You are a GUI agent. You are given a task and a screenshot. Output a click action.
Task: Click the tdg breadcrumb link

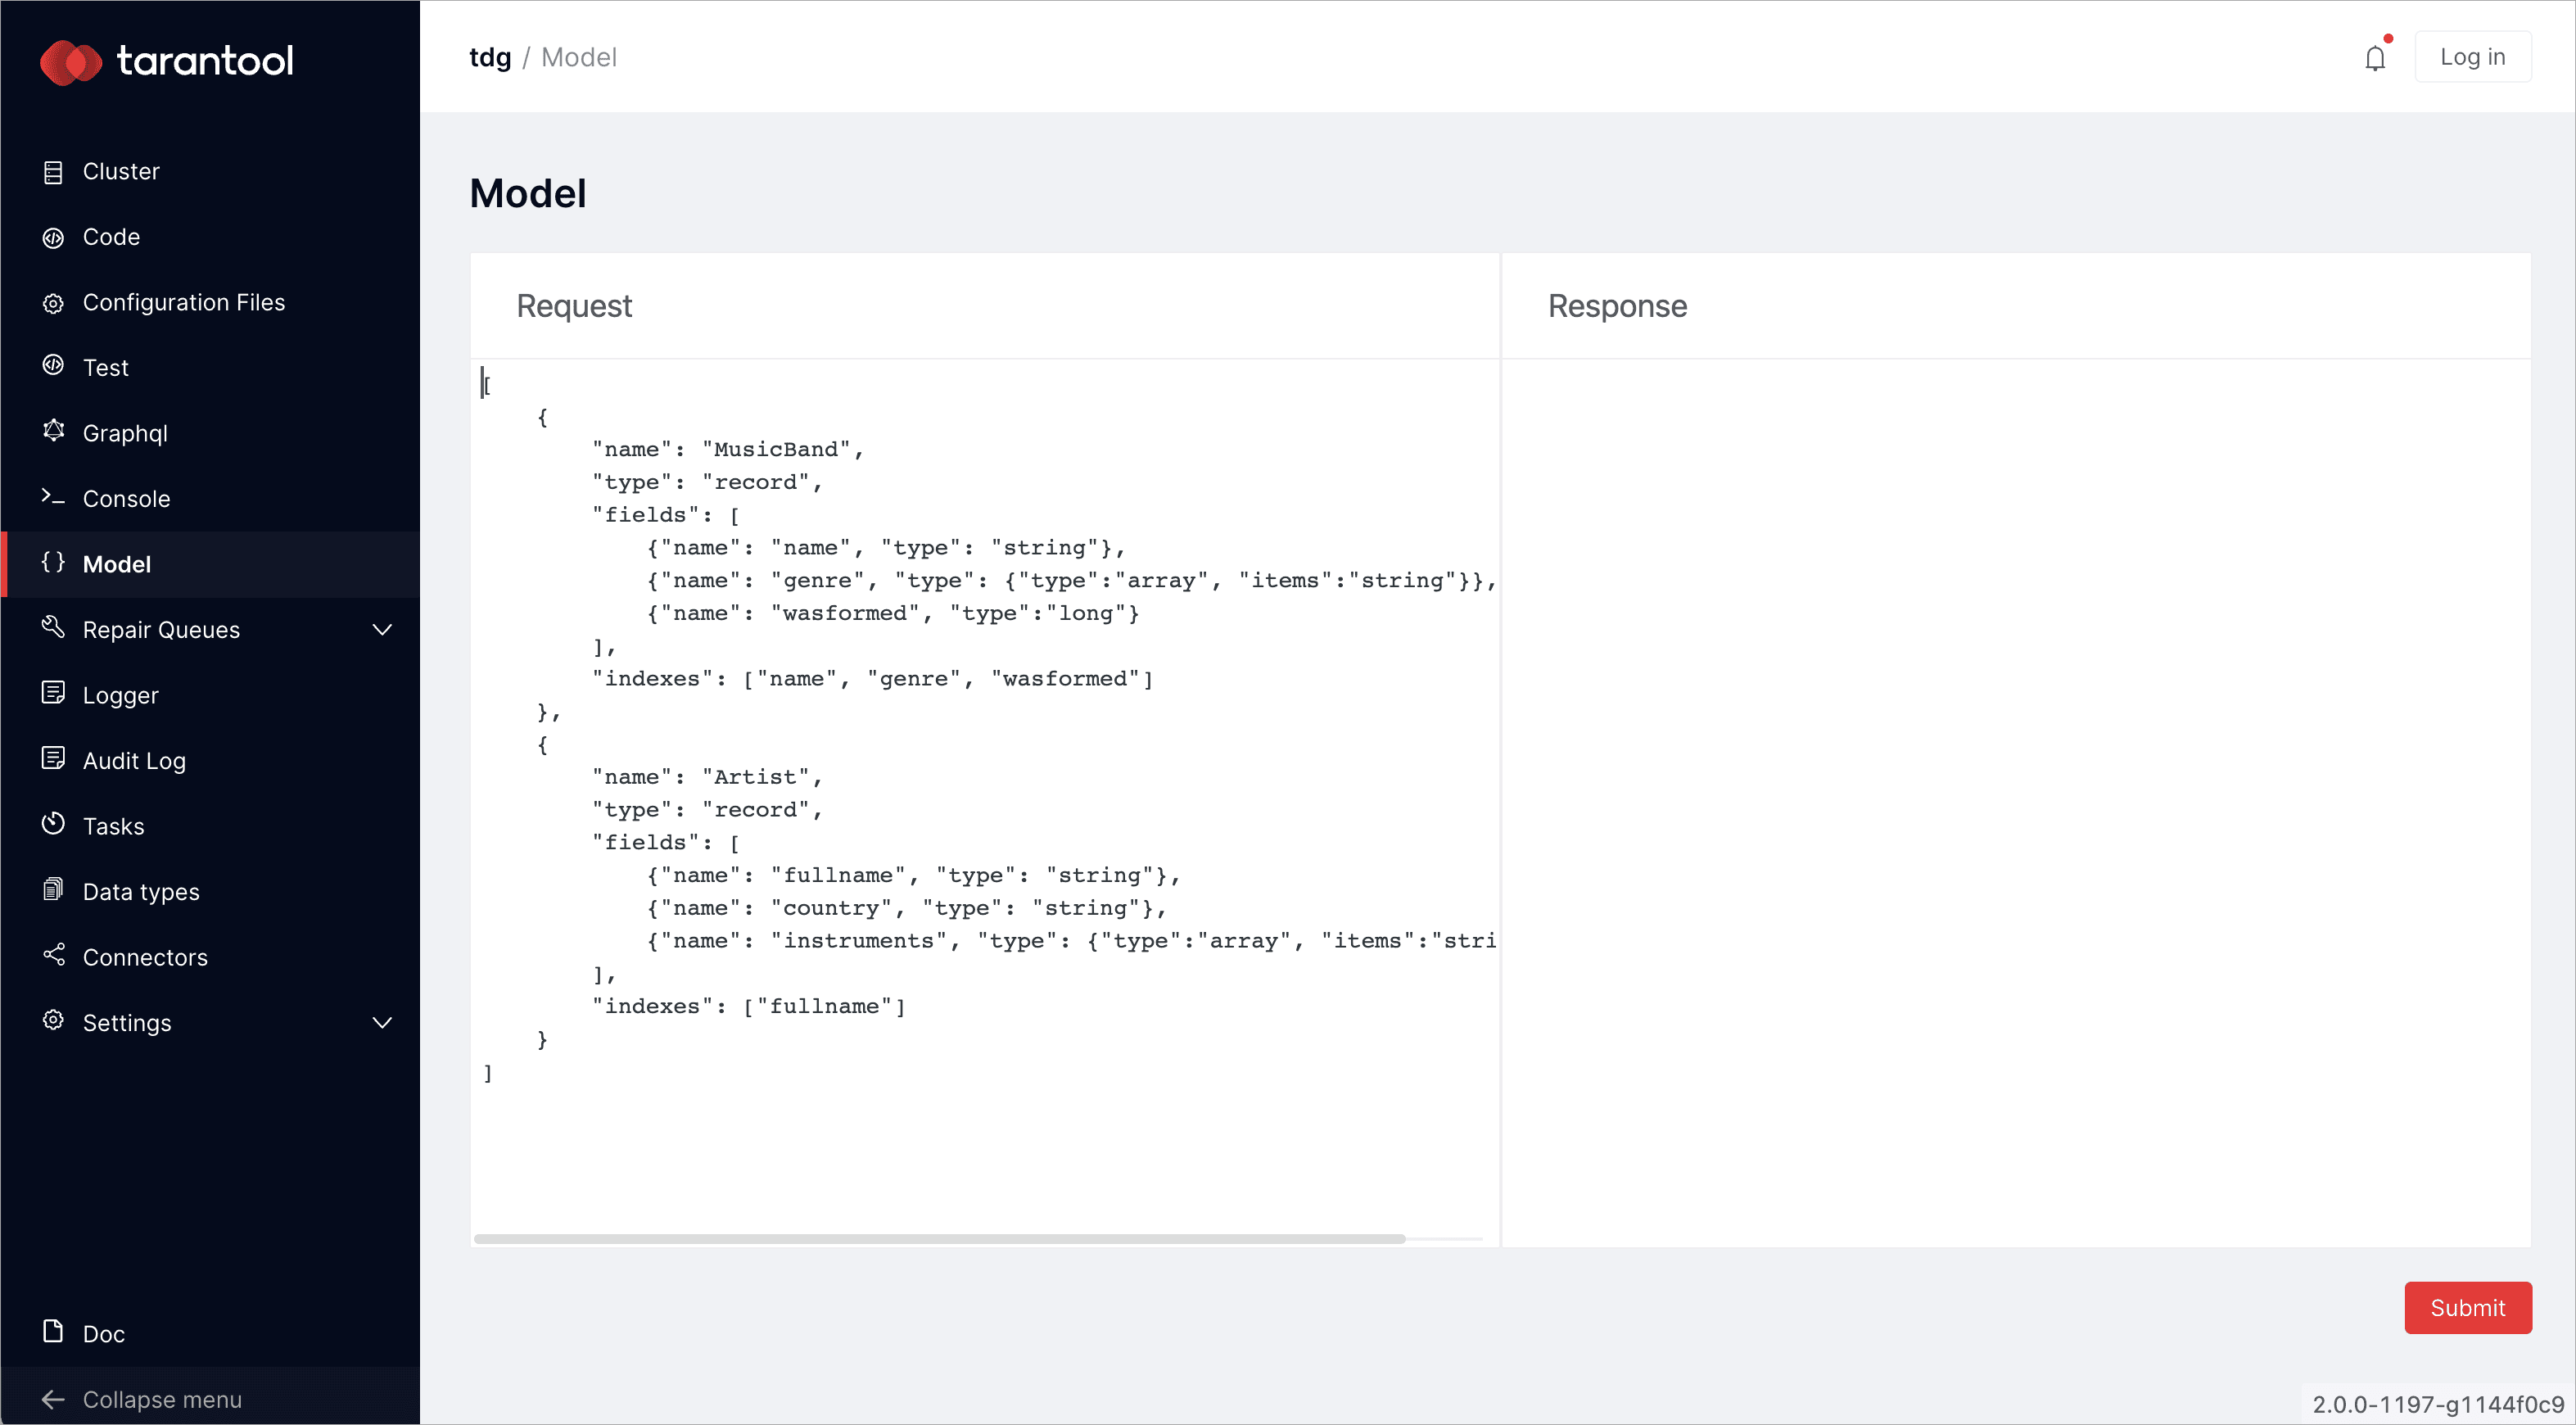(x=490, y=58)
